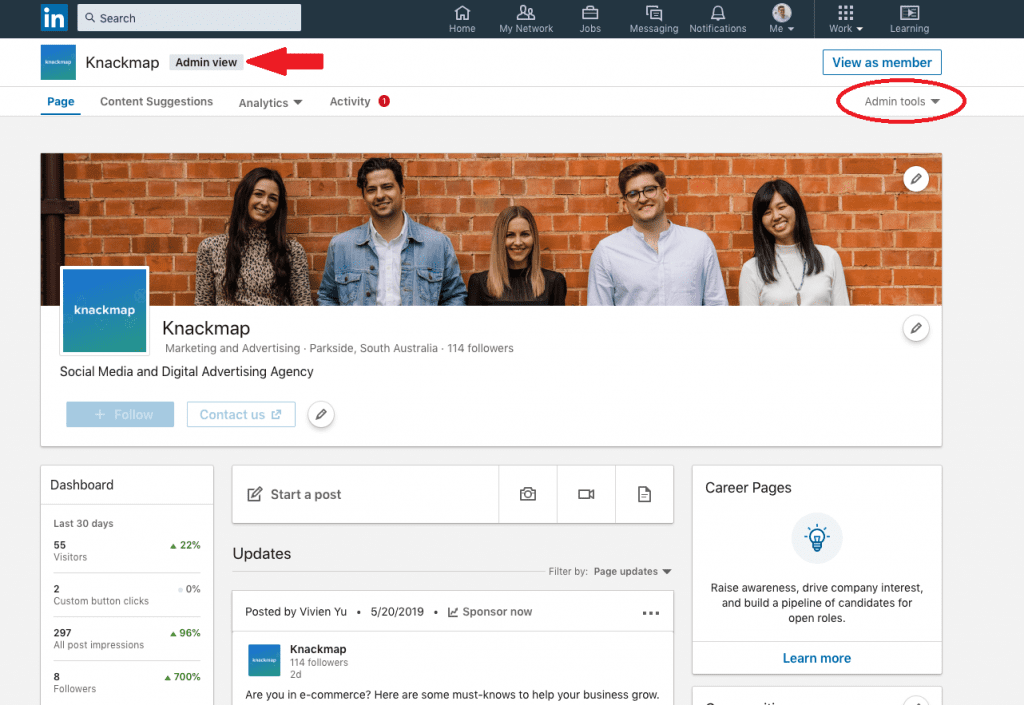Click the Knackmap page title in top bar
1024x705 pixels.
tap(122, 62)
